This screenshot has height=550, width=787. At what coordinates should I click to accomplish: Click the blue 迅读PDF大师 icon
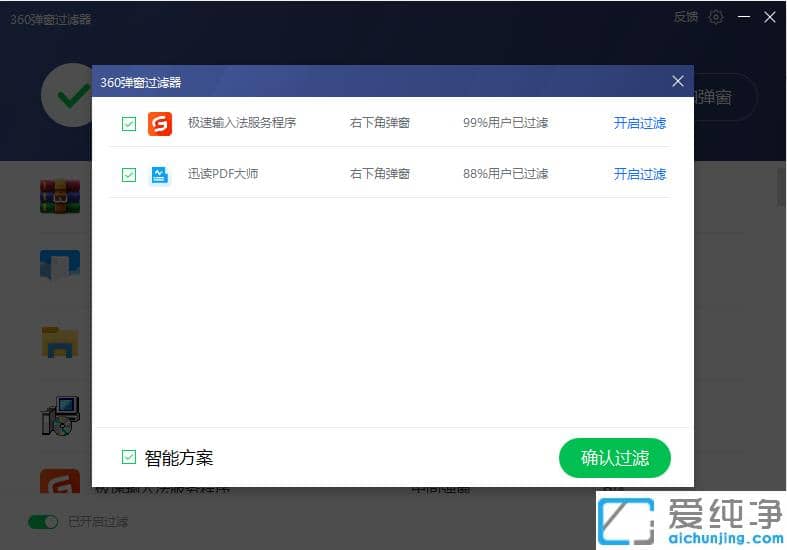click(x=160, y=175)
